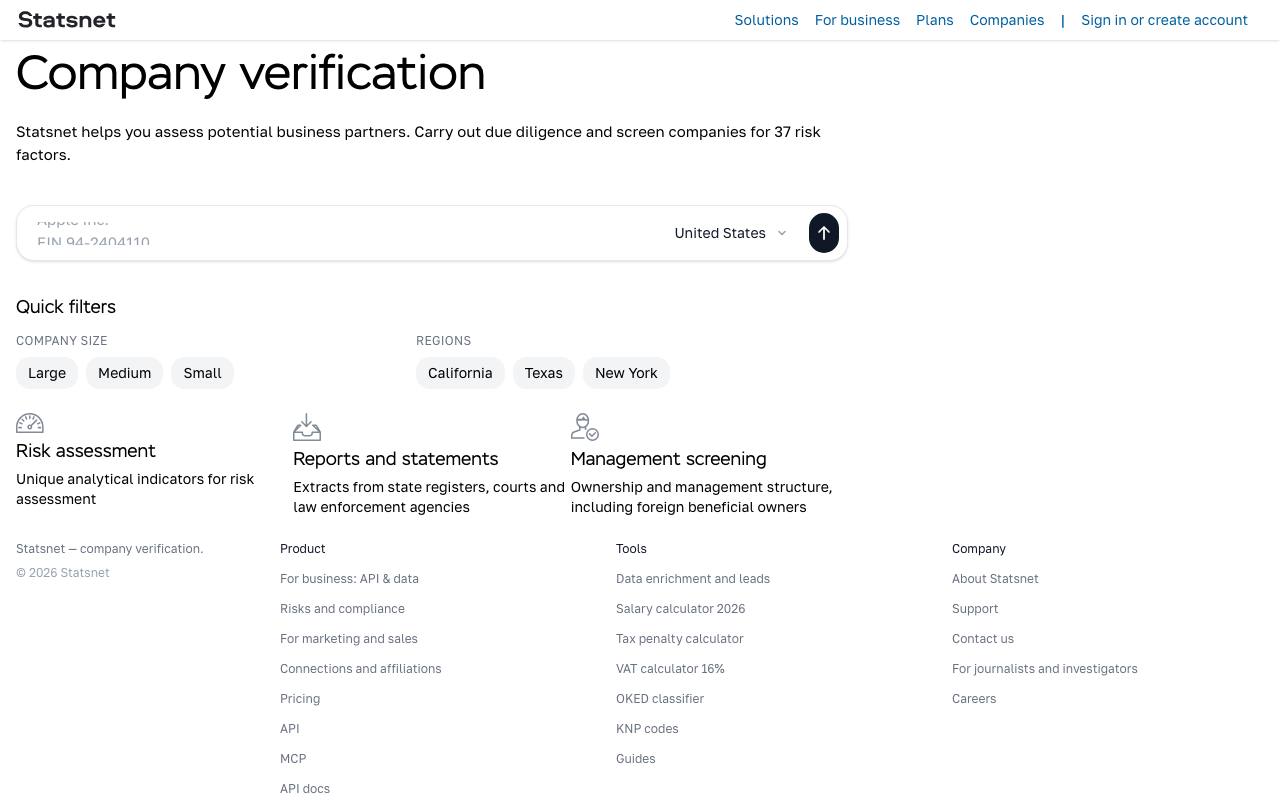The image size is (1280, 800).
Task: Click Contact us link
Action: tap(983, 639)
